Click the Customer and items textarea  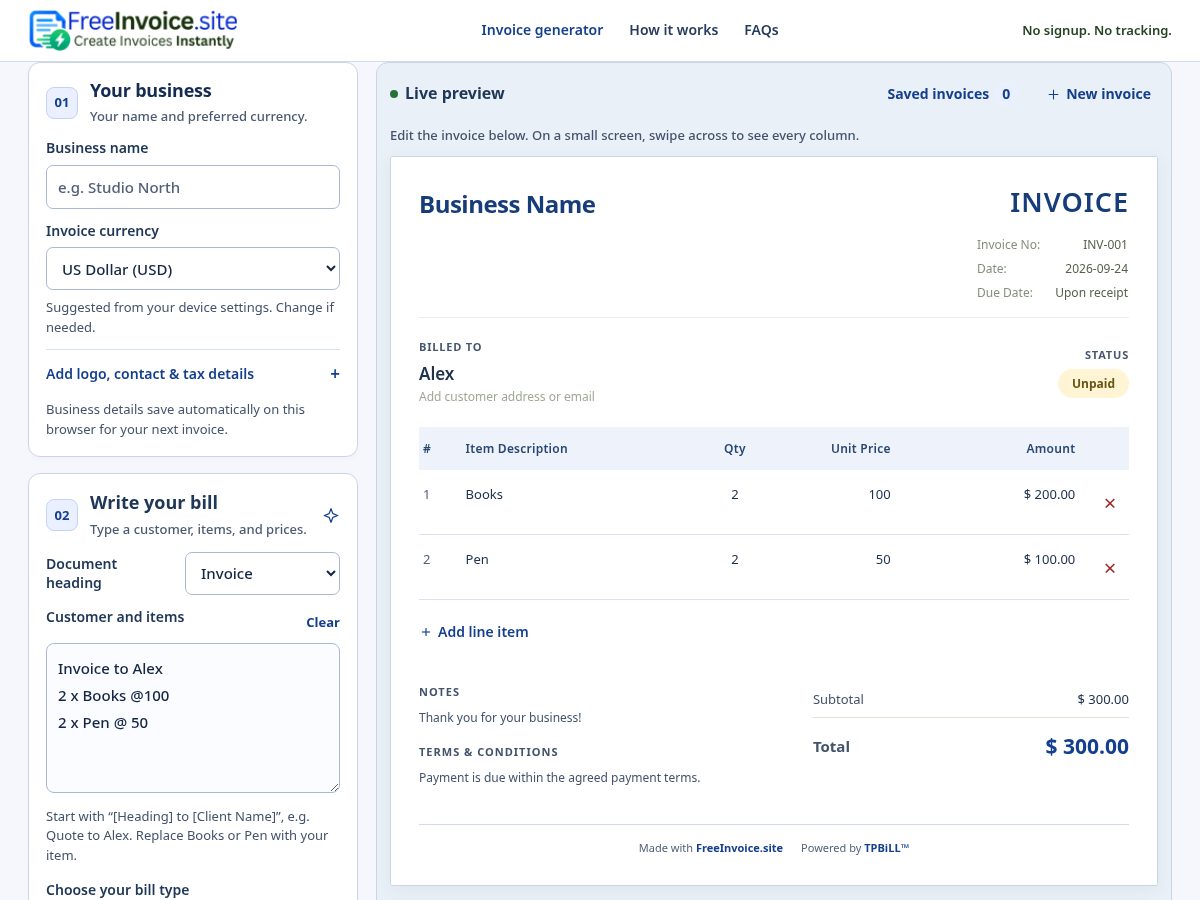tap(193, 718)
